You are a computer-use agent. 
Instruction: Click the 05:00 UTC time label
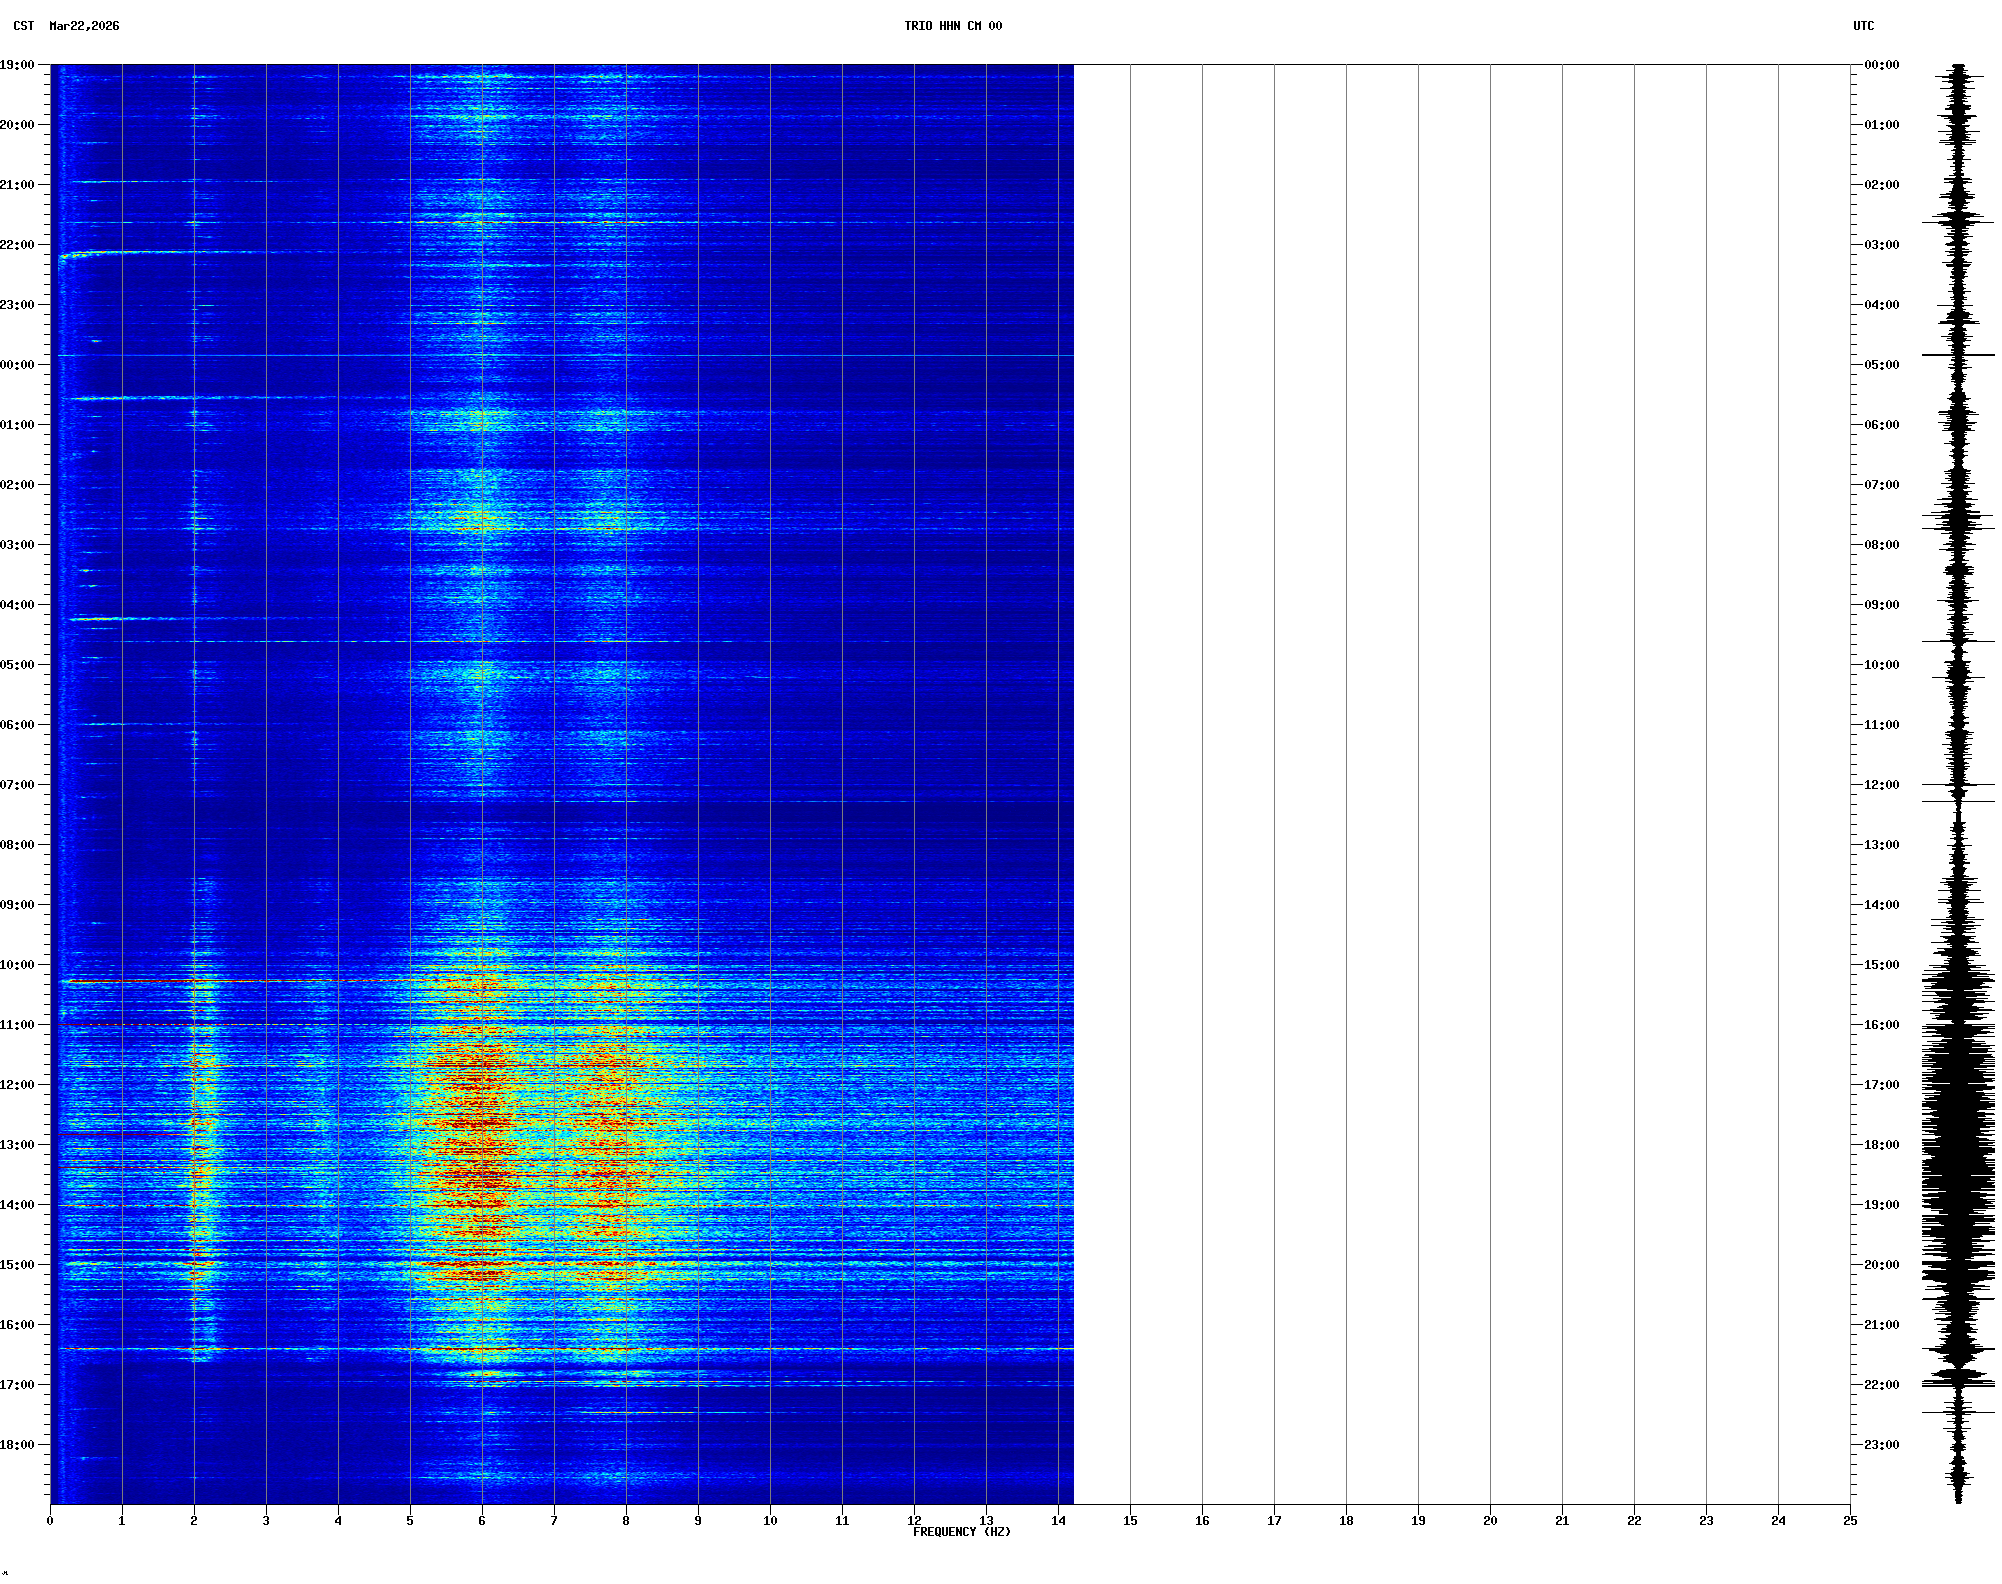point(1881,365)
